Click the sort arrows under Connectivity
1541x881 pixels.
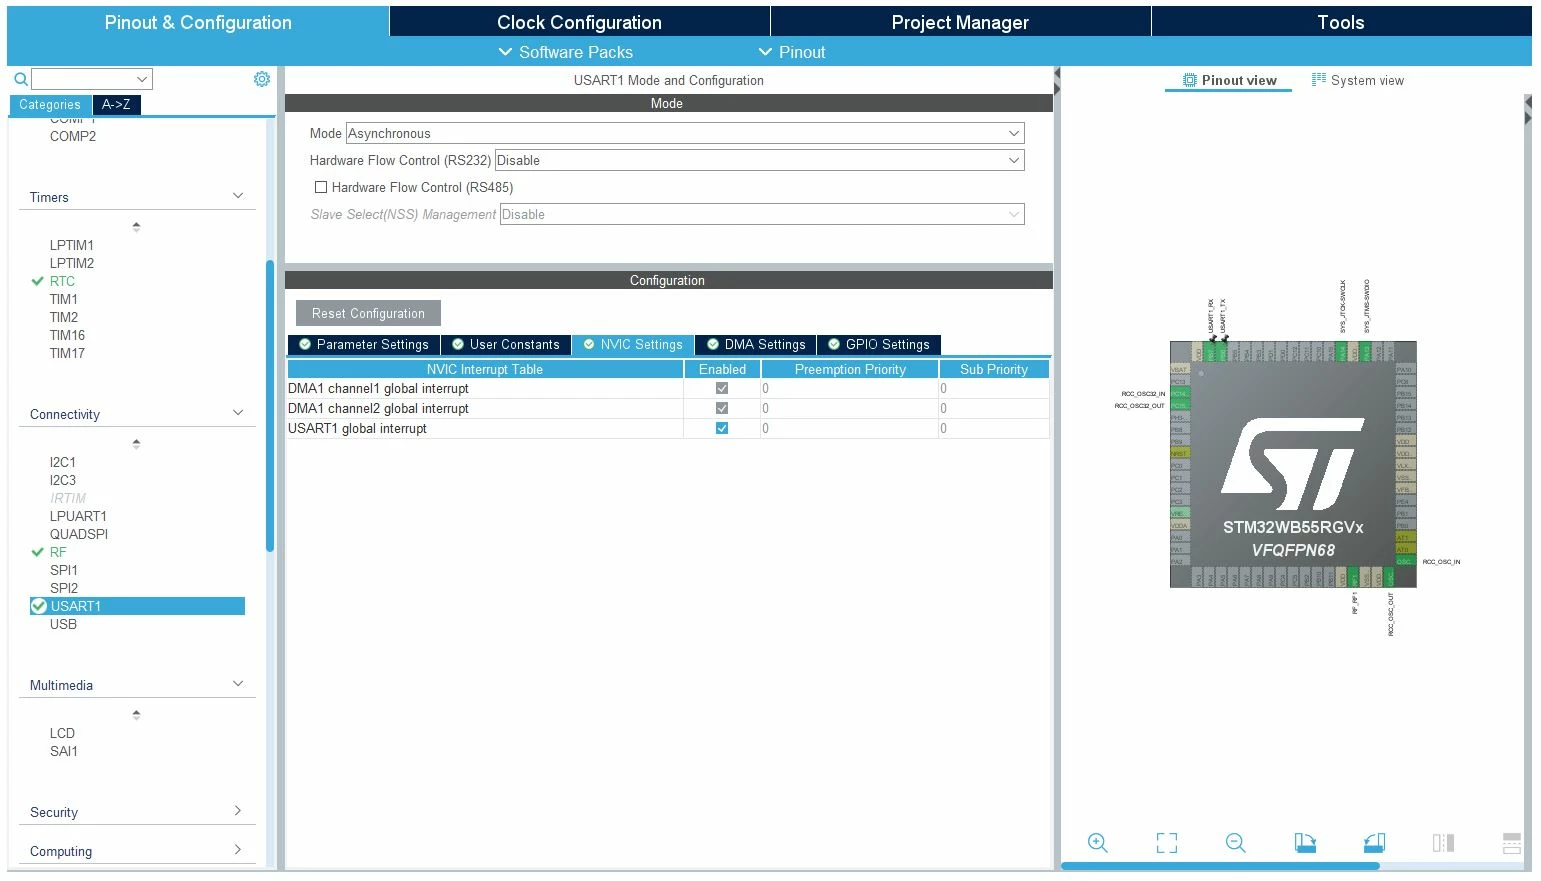136,444
